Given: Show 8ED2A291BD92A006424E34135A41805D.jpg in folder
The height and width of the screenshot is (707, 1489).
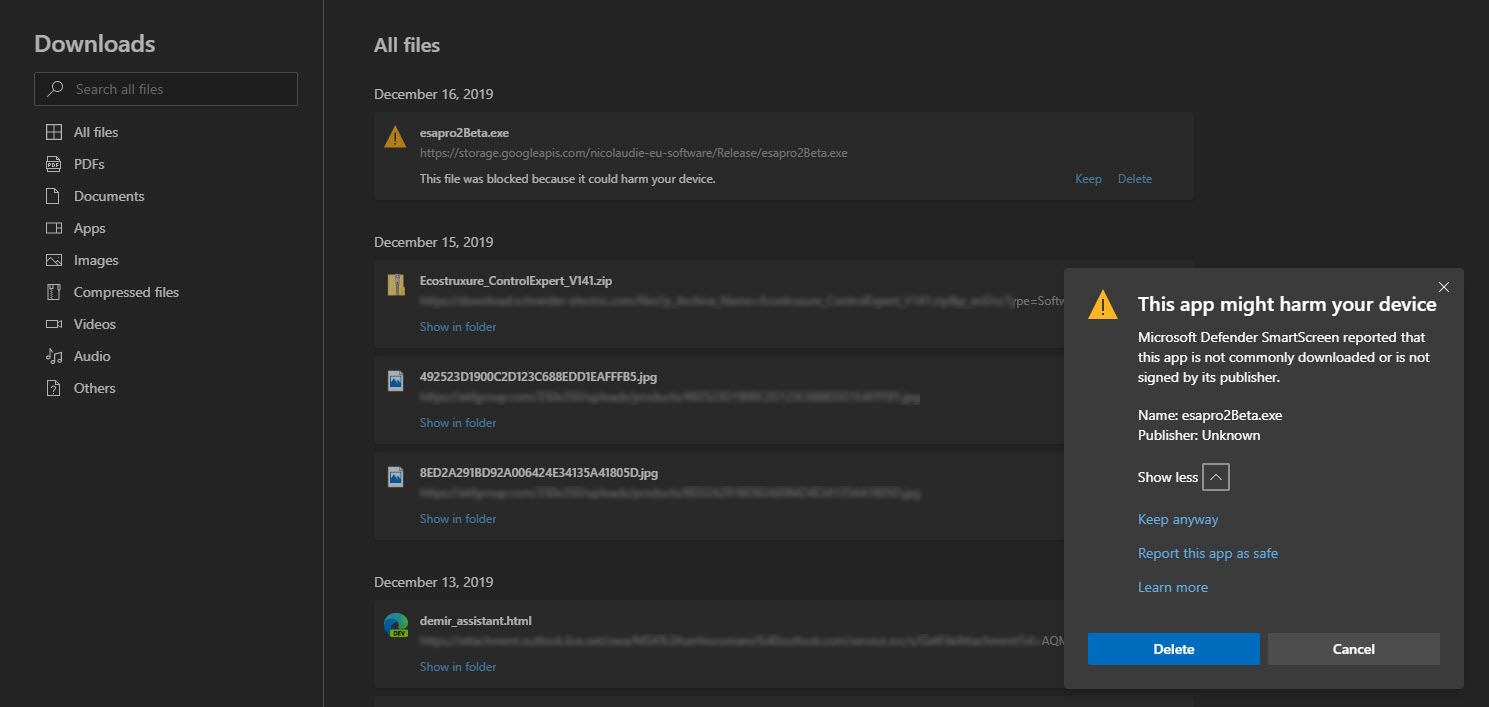Looking at the screenshot, I should 458,519.
